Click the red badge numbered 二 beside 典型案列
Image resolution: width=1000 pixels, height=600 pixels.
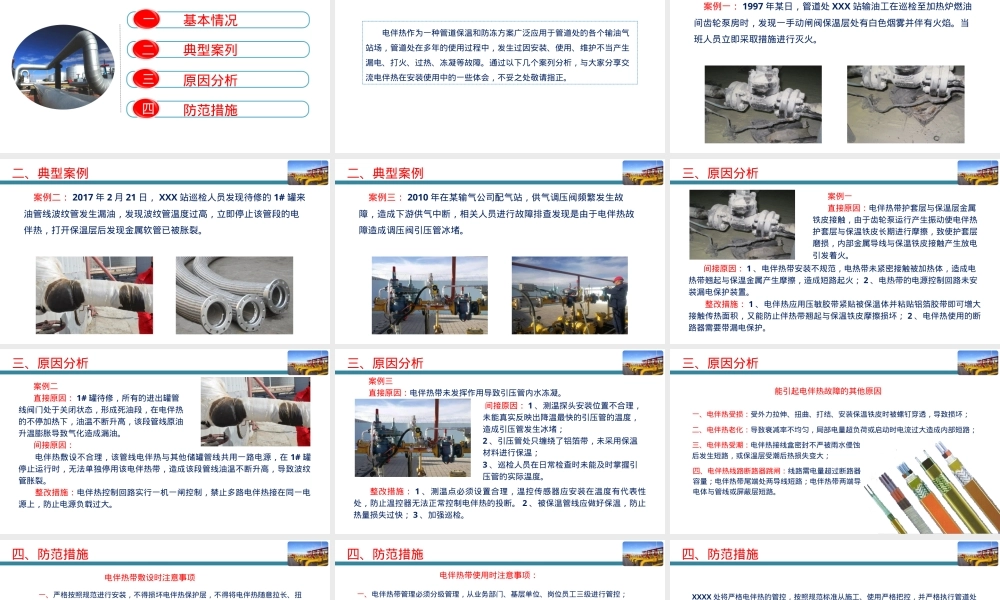(x=147, y=49)
